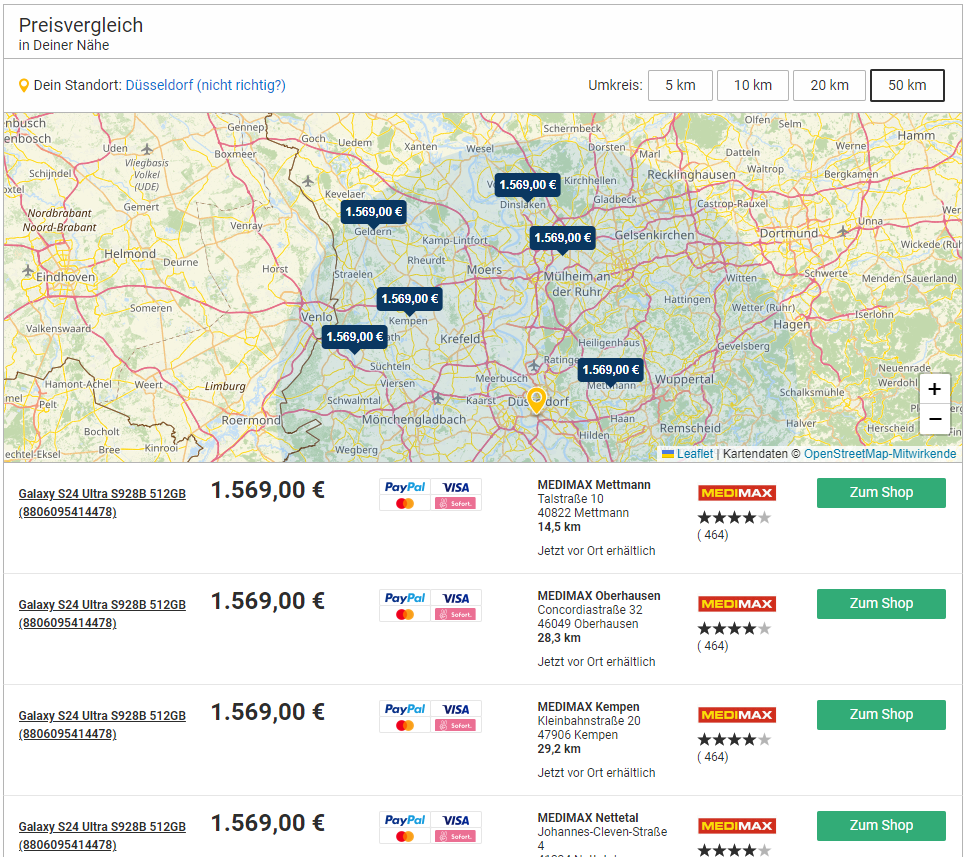Go to shop for MEDIMAX Kempen offer
This screenshot has width=964, height=857.
click(881, 714)
